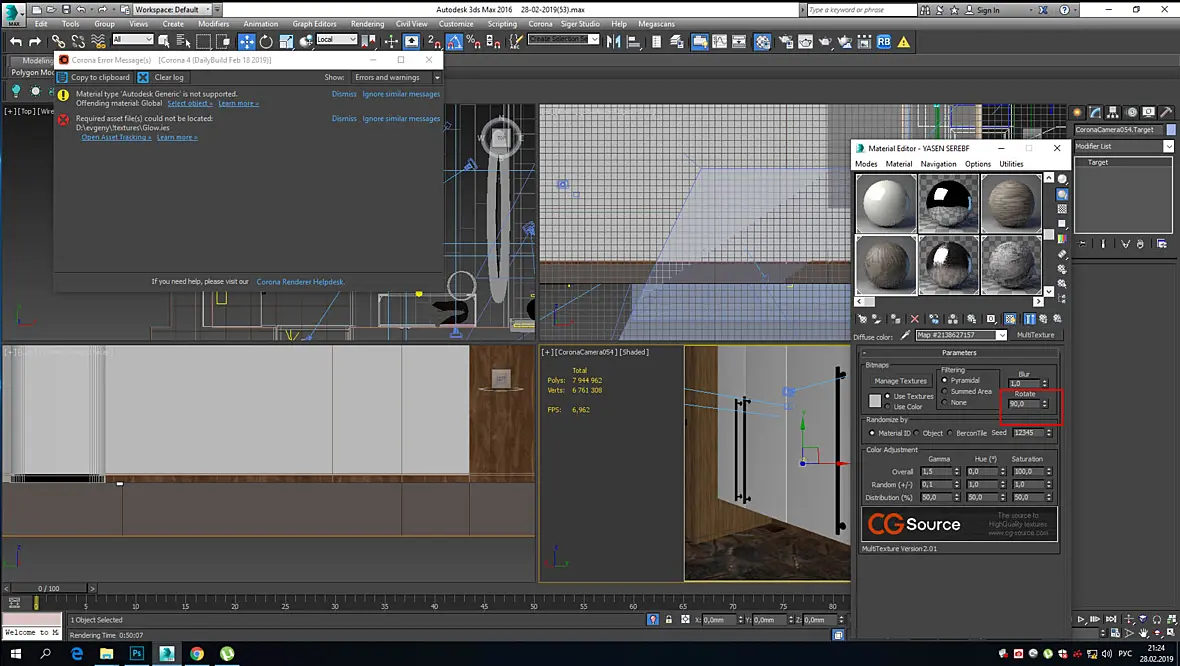Image resolution: width=1180 pixels, height=666 pixels.
Task: Open the Material Editor toolbar icon
Action: 762,41
